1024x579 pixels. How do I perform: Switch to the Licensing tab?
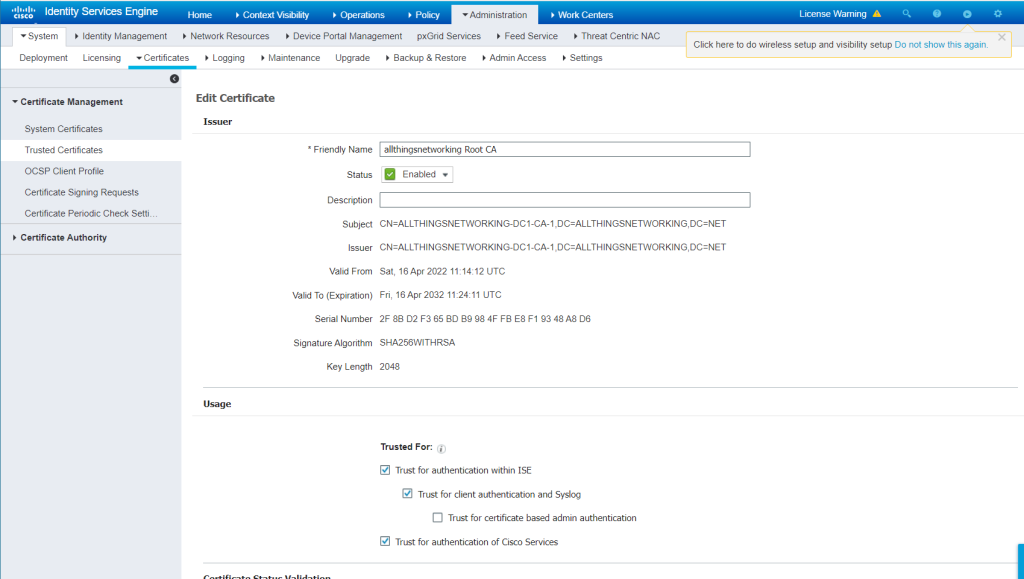(101, 57)
